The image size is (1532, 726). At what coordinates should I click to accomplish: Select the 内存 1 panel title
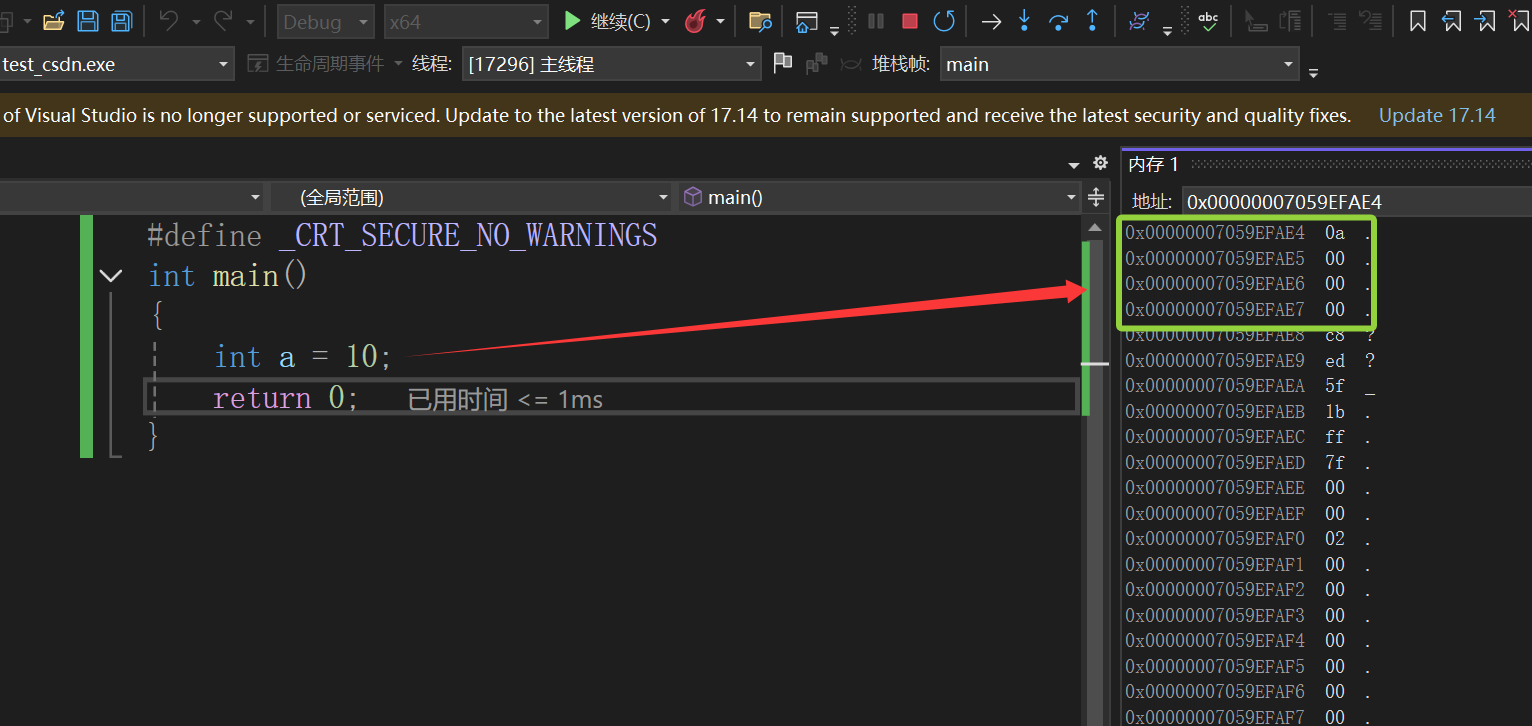tap(1153, 164)
